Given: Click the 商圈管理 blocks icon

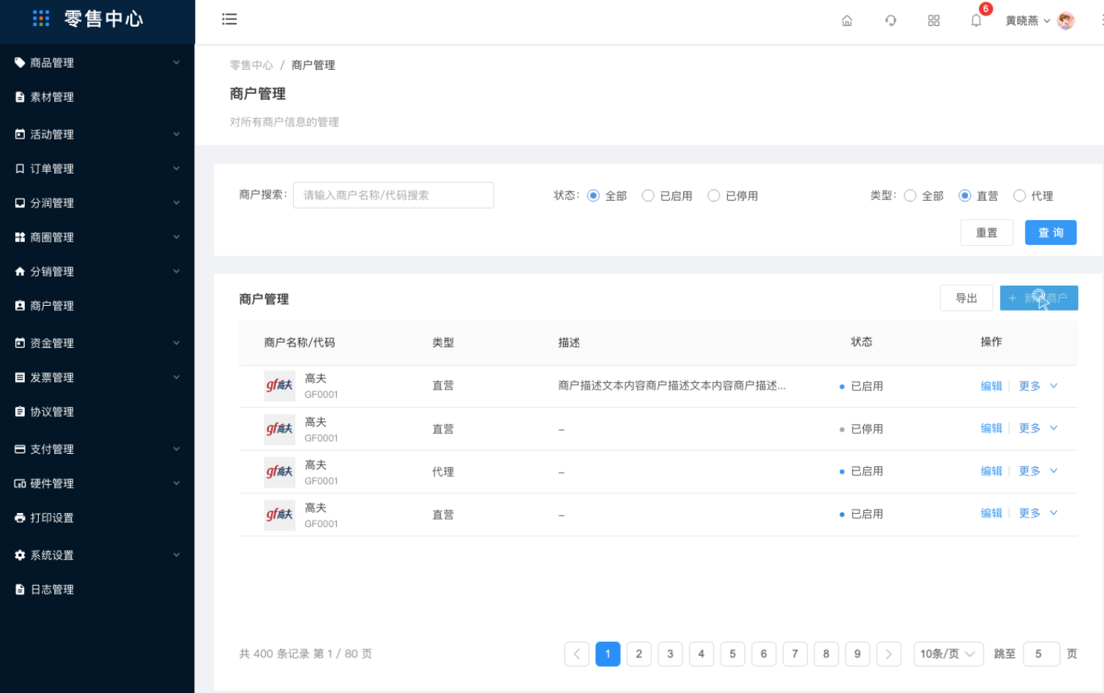Looking at the screenshot, I should pos(20,237).
